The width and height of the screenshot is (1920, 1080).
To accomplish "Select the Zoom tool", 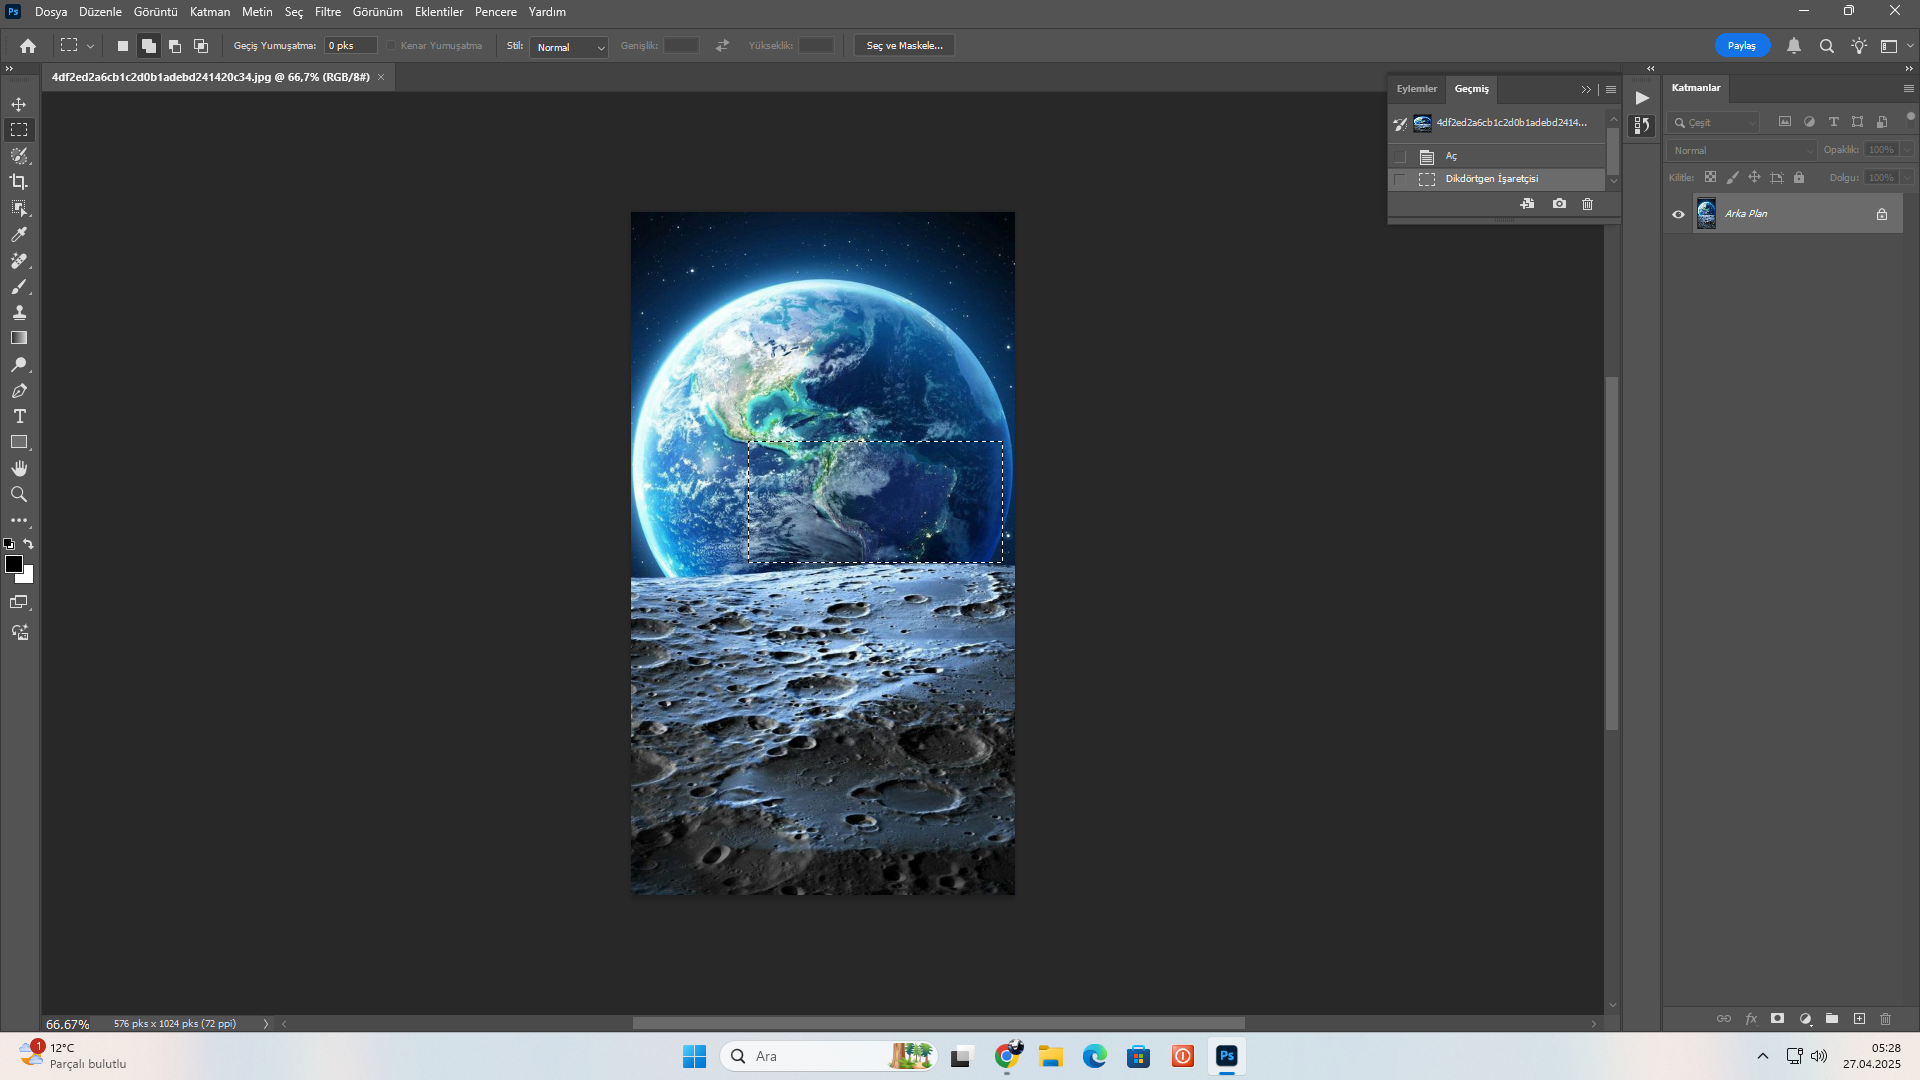I will [x=19, y=494].
